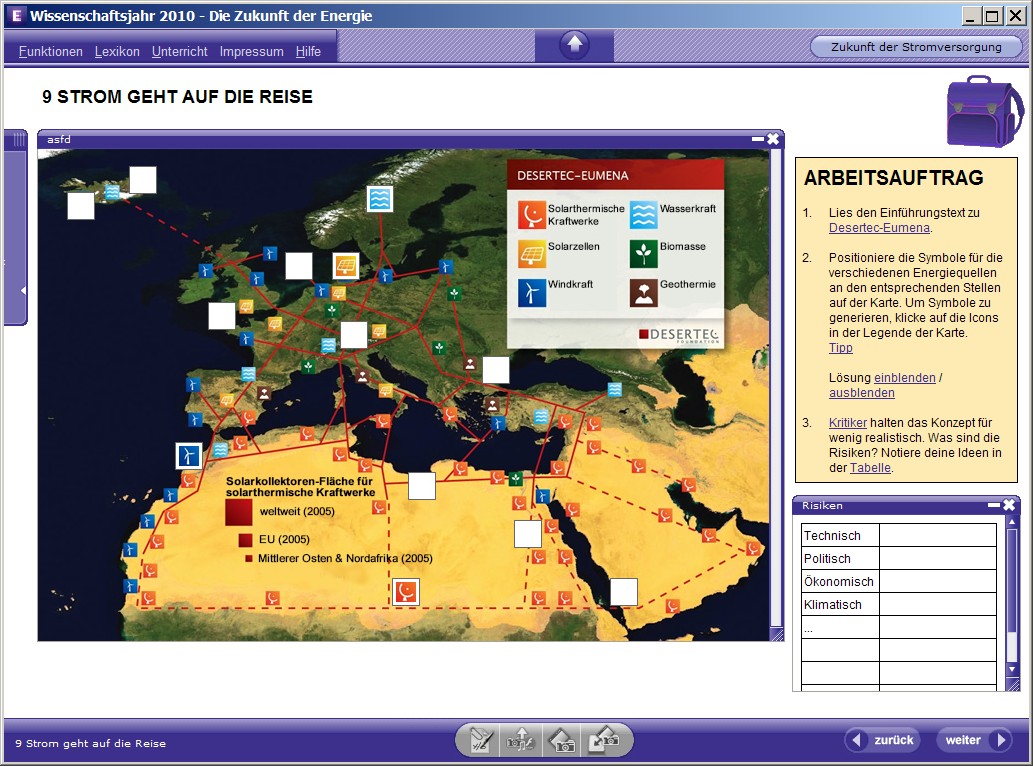Open the Unterricht menu
The height and width of the screenshot is (766, 1033).
click(180, 51)
